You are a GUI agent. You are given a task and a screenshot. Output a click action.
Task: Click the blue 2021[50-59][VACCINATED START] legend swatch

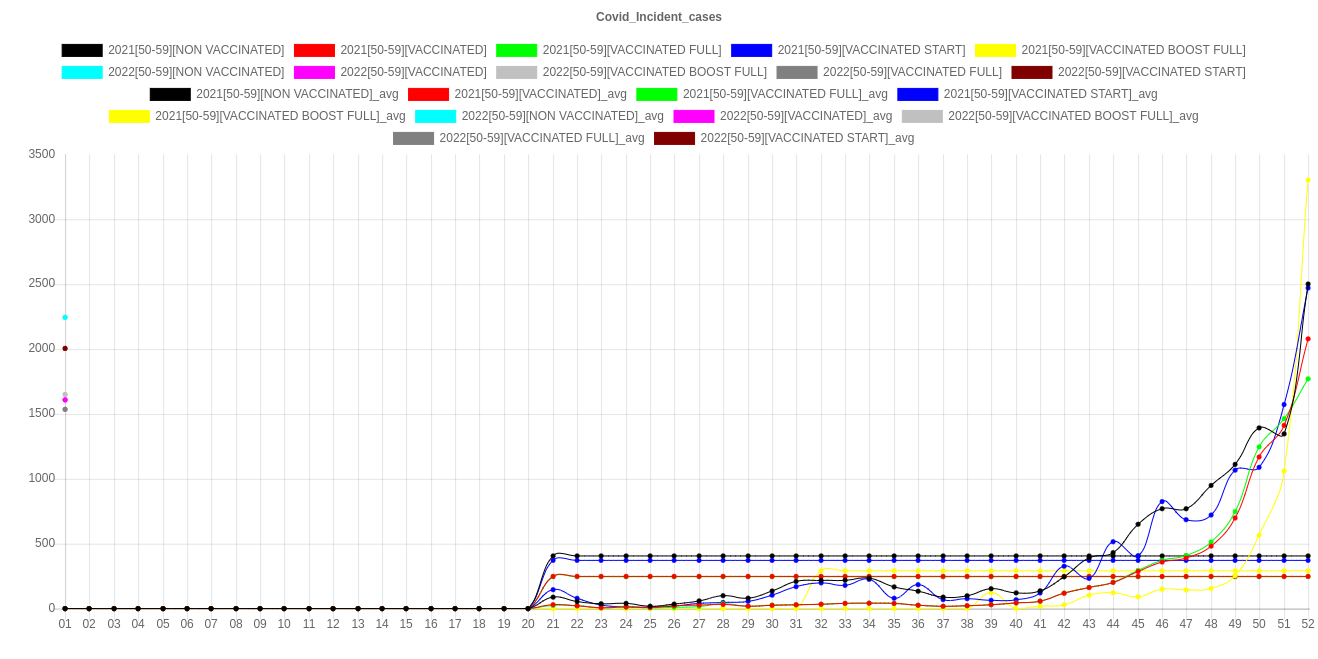[x=752, y=50]
